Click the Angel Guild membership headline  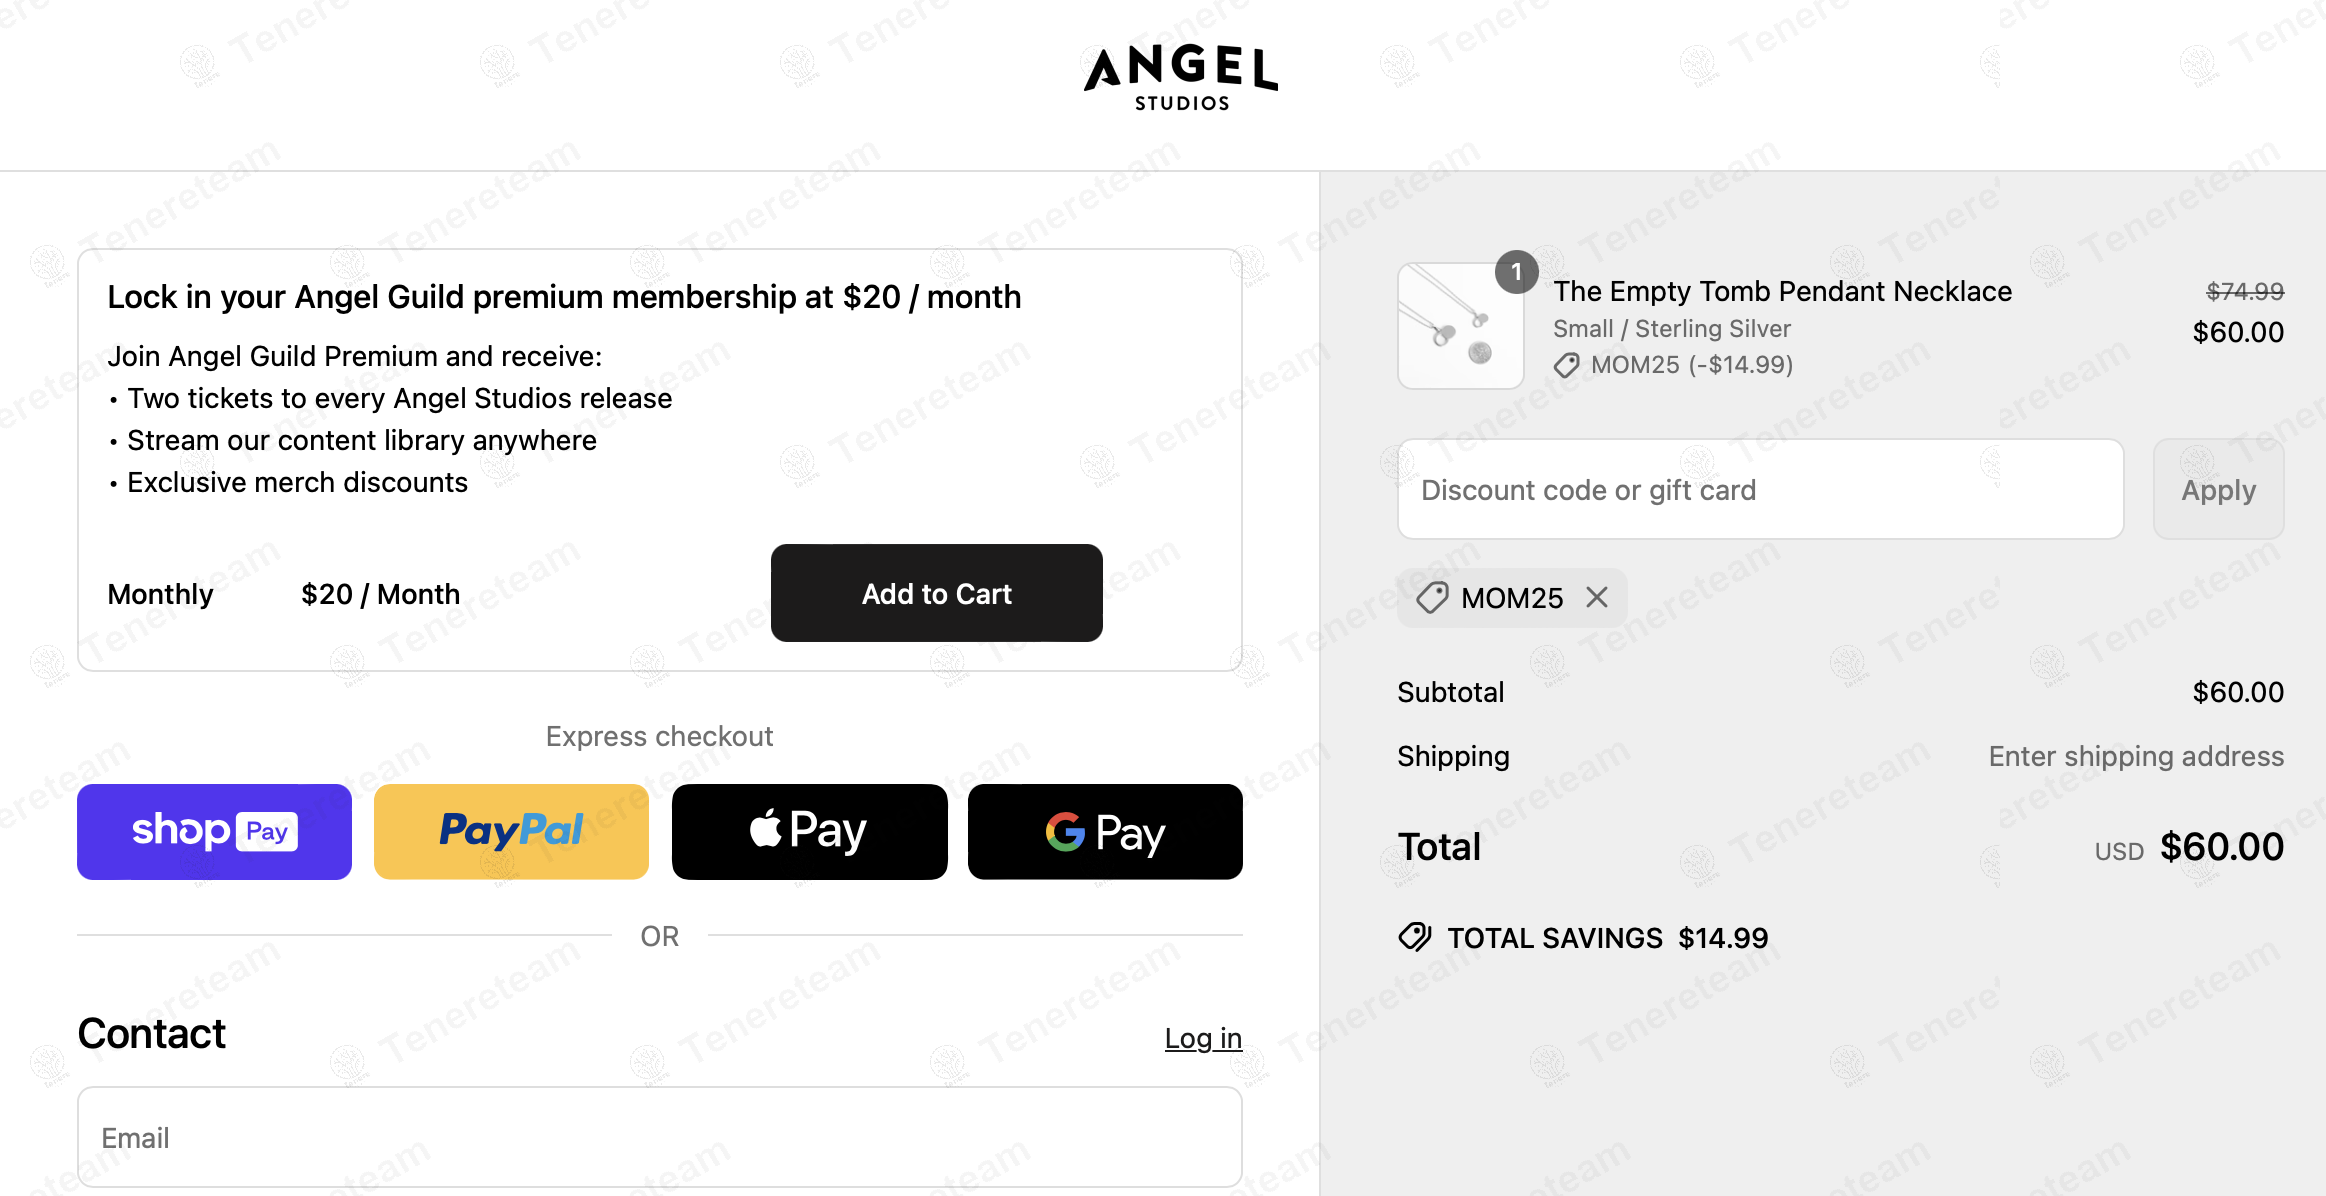pos(564,297)
